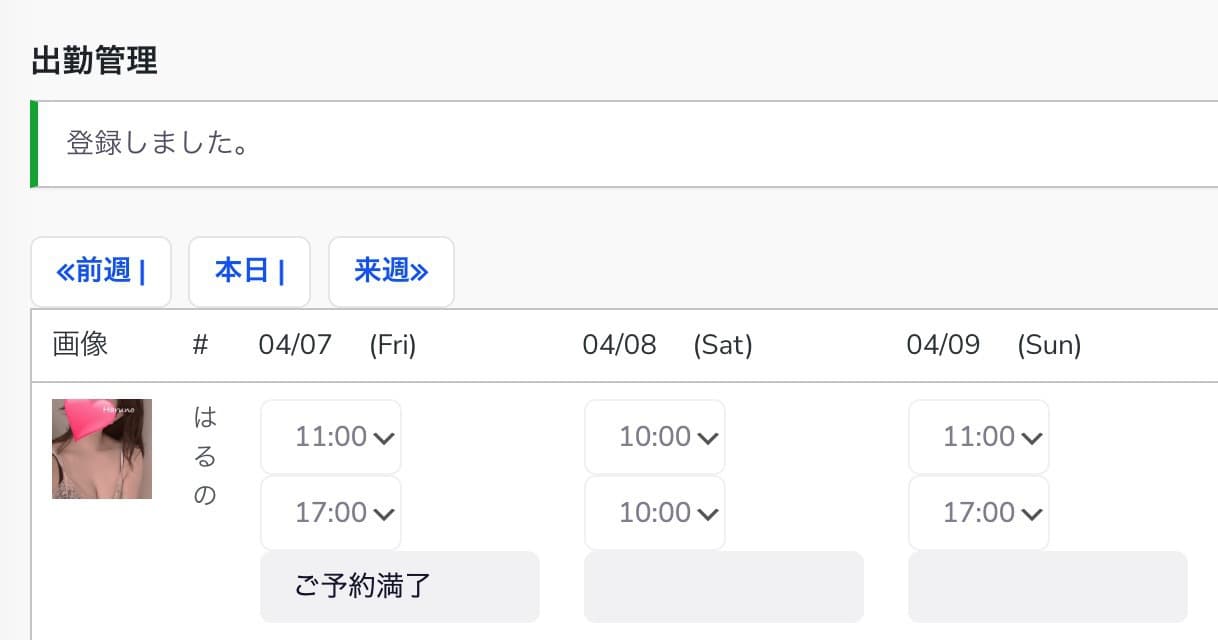1218x640 pixels.
Task: Click the ご予約満了 note field for Friday
Action: click(x=400, y=586)
